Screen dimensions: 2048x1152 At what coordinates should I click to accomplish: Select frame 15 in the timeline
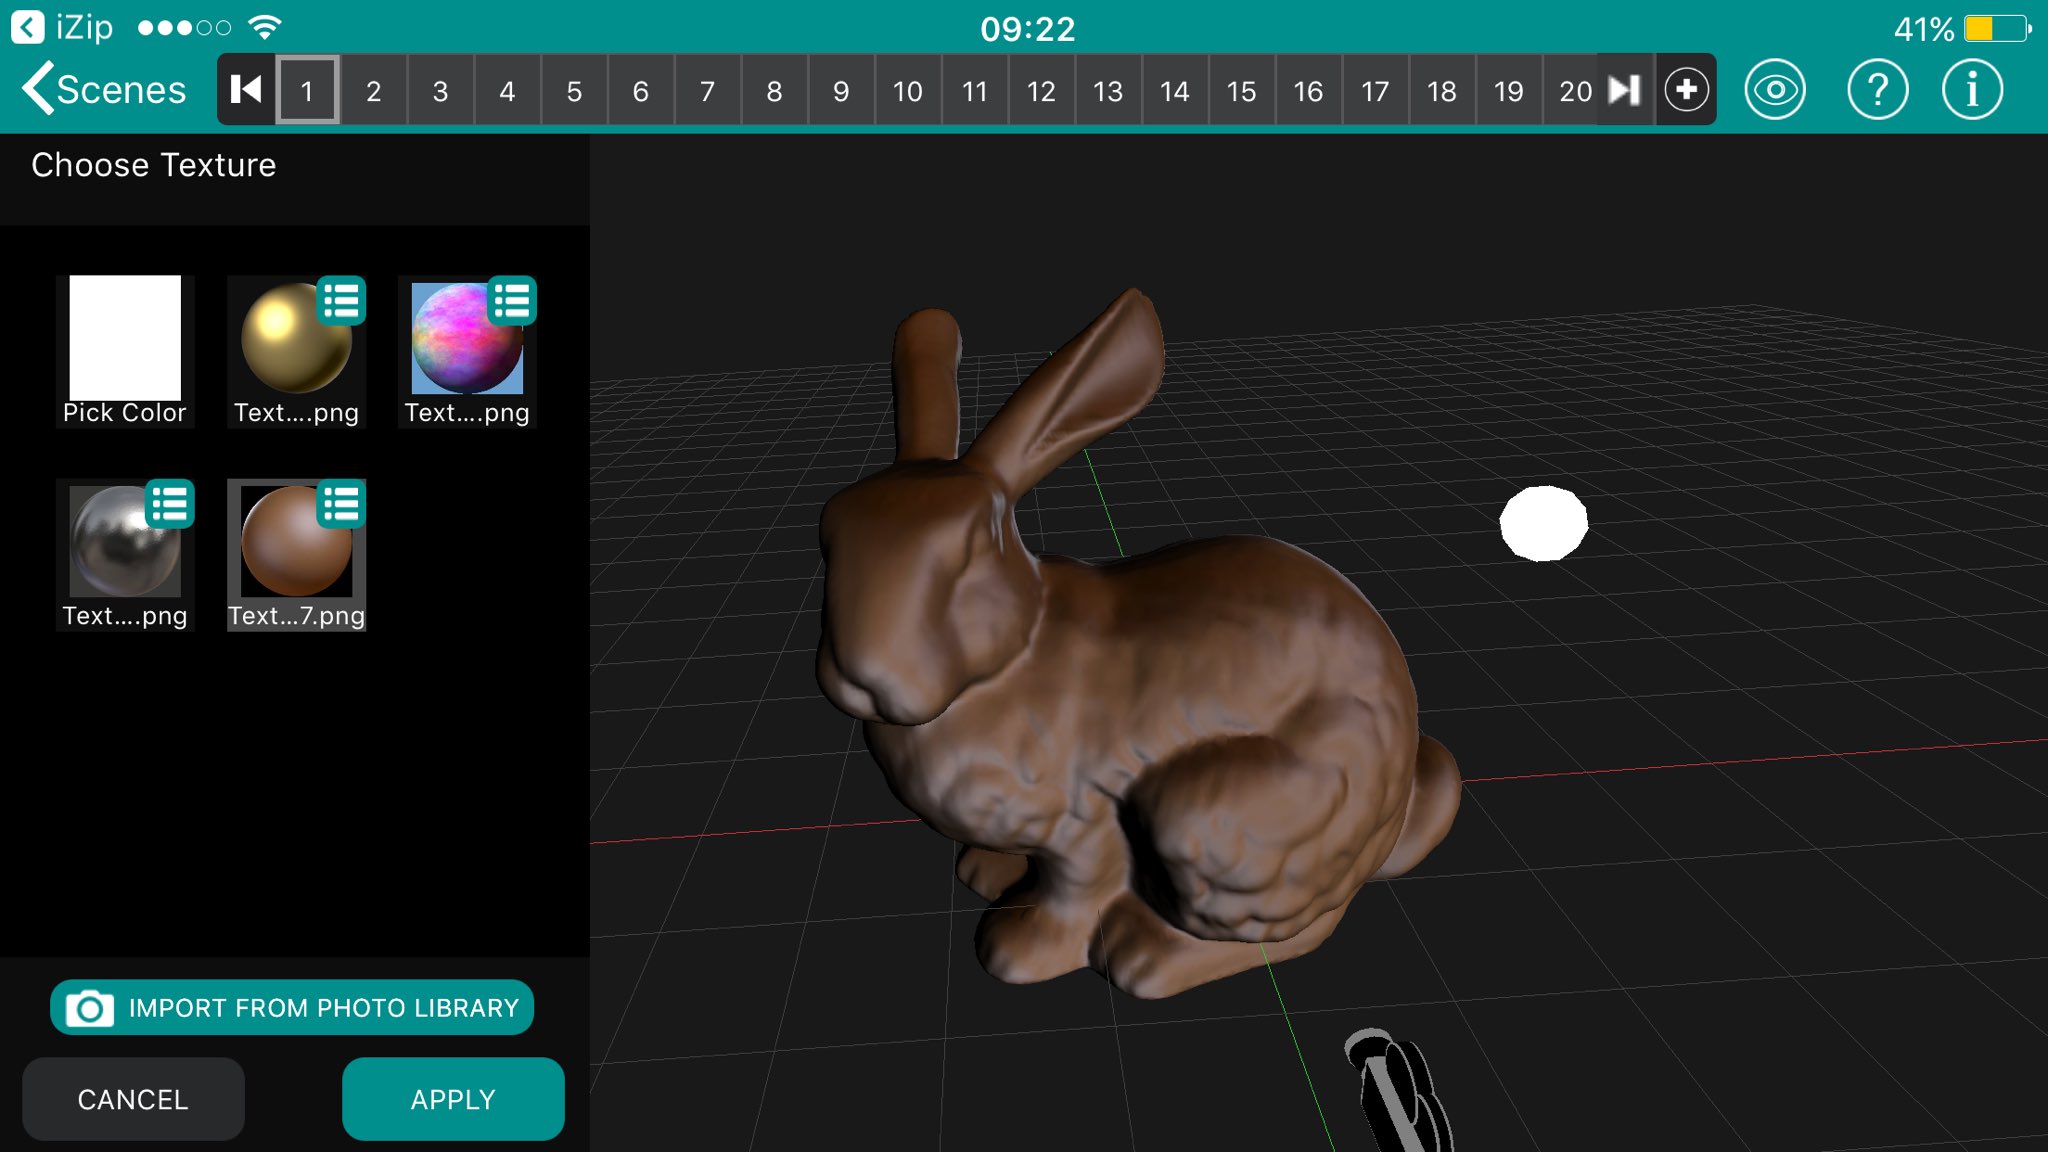pyautogui.click(x=1242, y=90)
